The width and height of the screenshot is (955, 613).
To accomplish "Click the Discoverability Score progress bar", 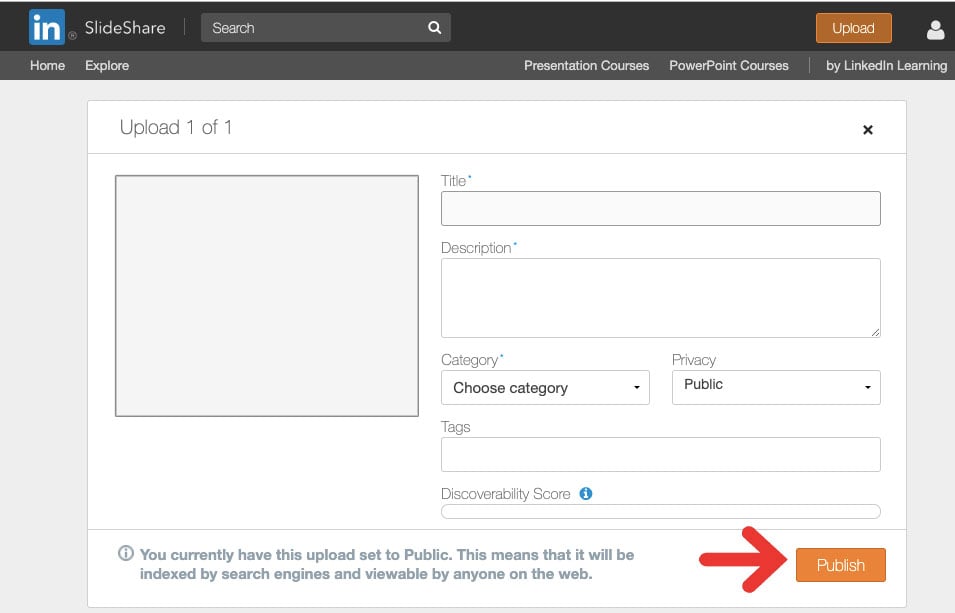I will click(661, 511).
